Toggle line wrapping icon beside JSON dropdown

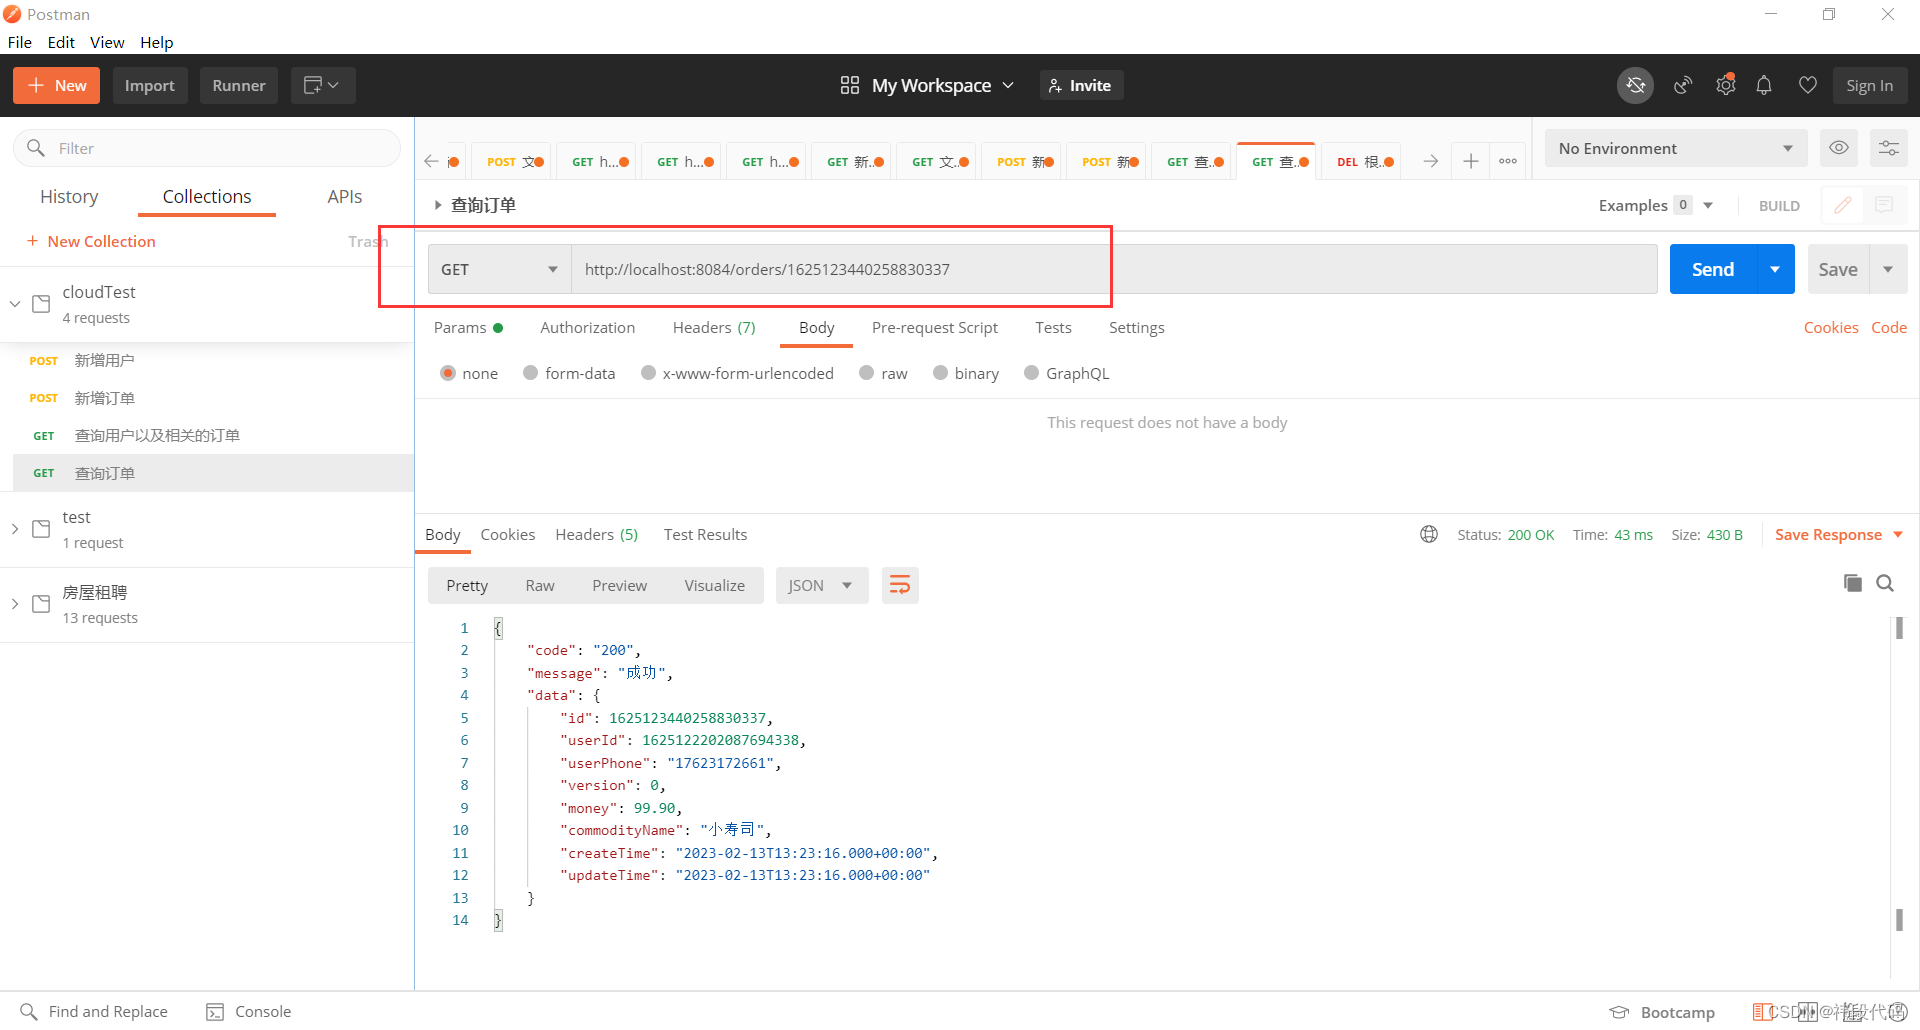[900, 585]
